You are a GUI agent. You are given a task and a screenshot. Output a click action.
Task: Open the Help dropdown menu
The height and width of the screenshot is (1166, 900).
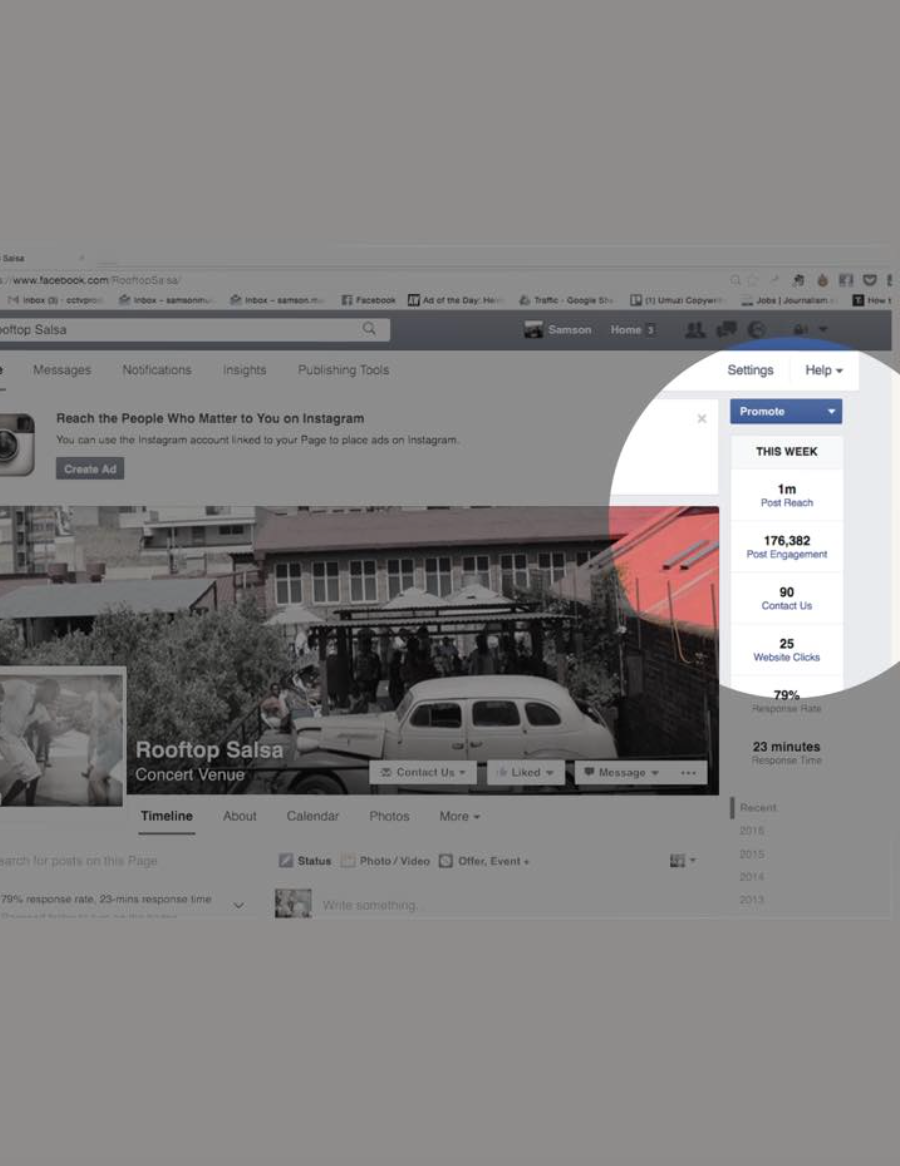pyautogui.click(x=823, y=370)
